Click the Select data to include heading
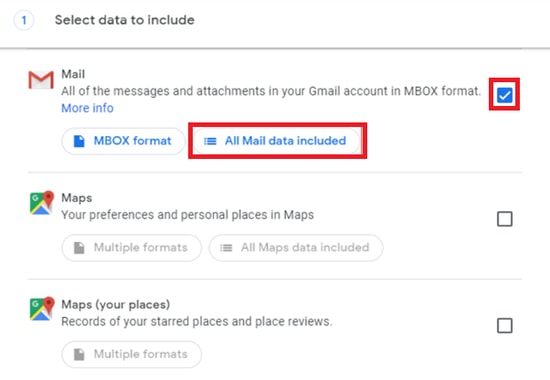The image size is (550, 380). (x=125, y=20)
